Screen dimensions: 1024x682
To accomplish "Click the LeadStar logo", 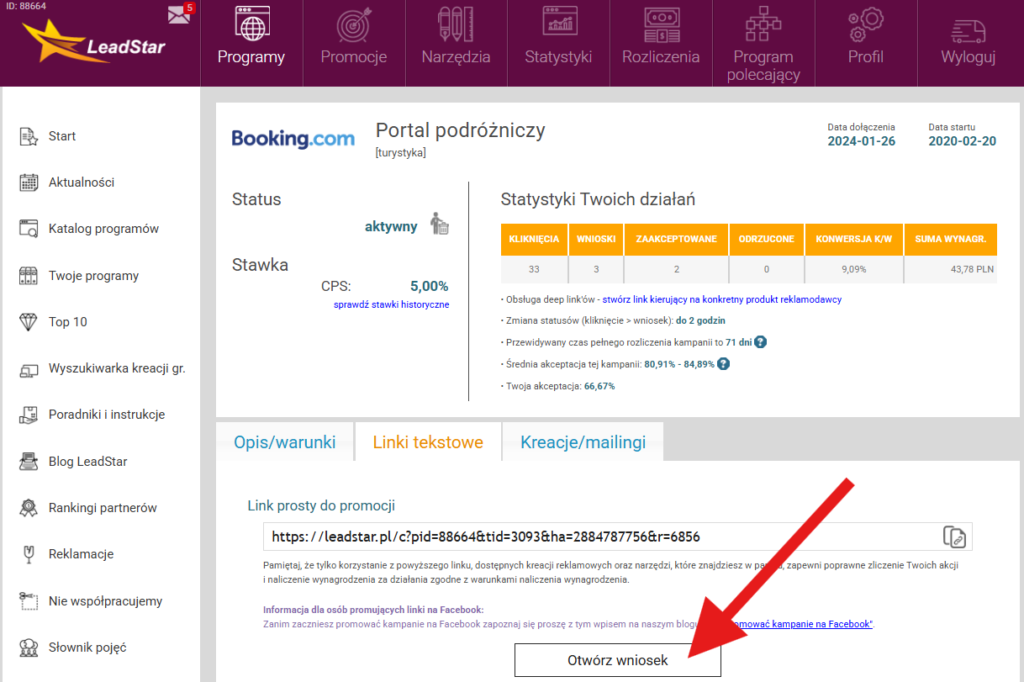I will [94, 43].
